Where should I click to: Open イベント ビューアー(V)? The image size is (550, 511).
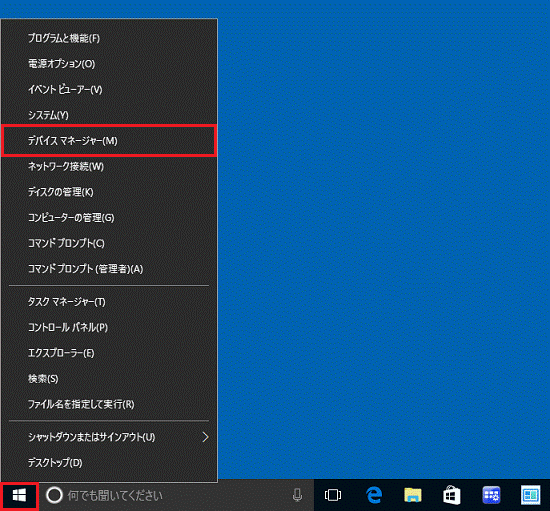point(109,89)
